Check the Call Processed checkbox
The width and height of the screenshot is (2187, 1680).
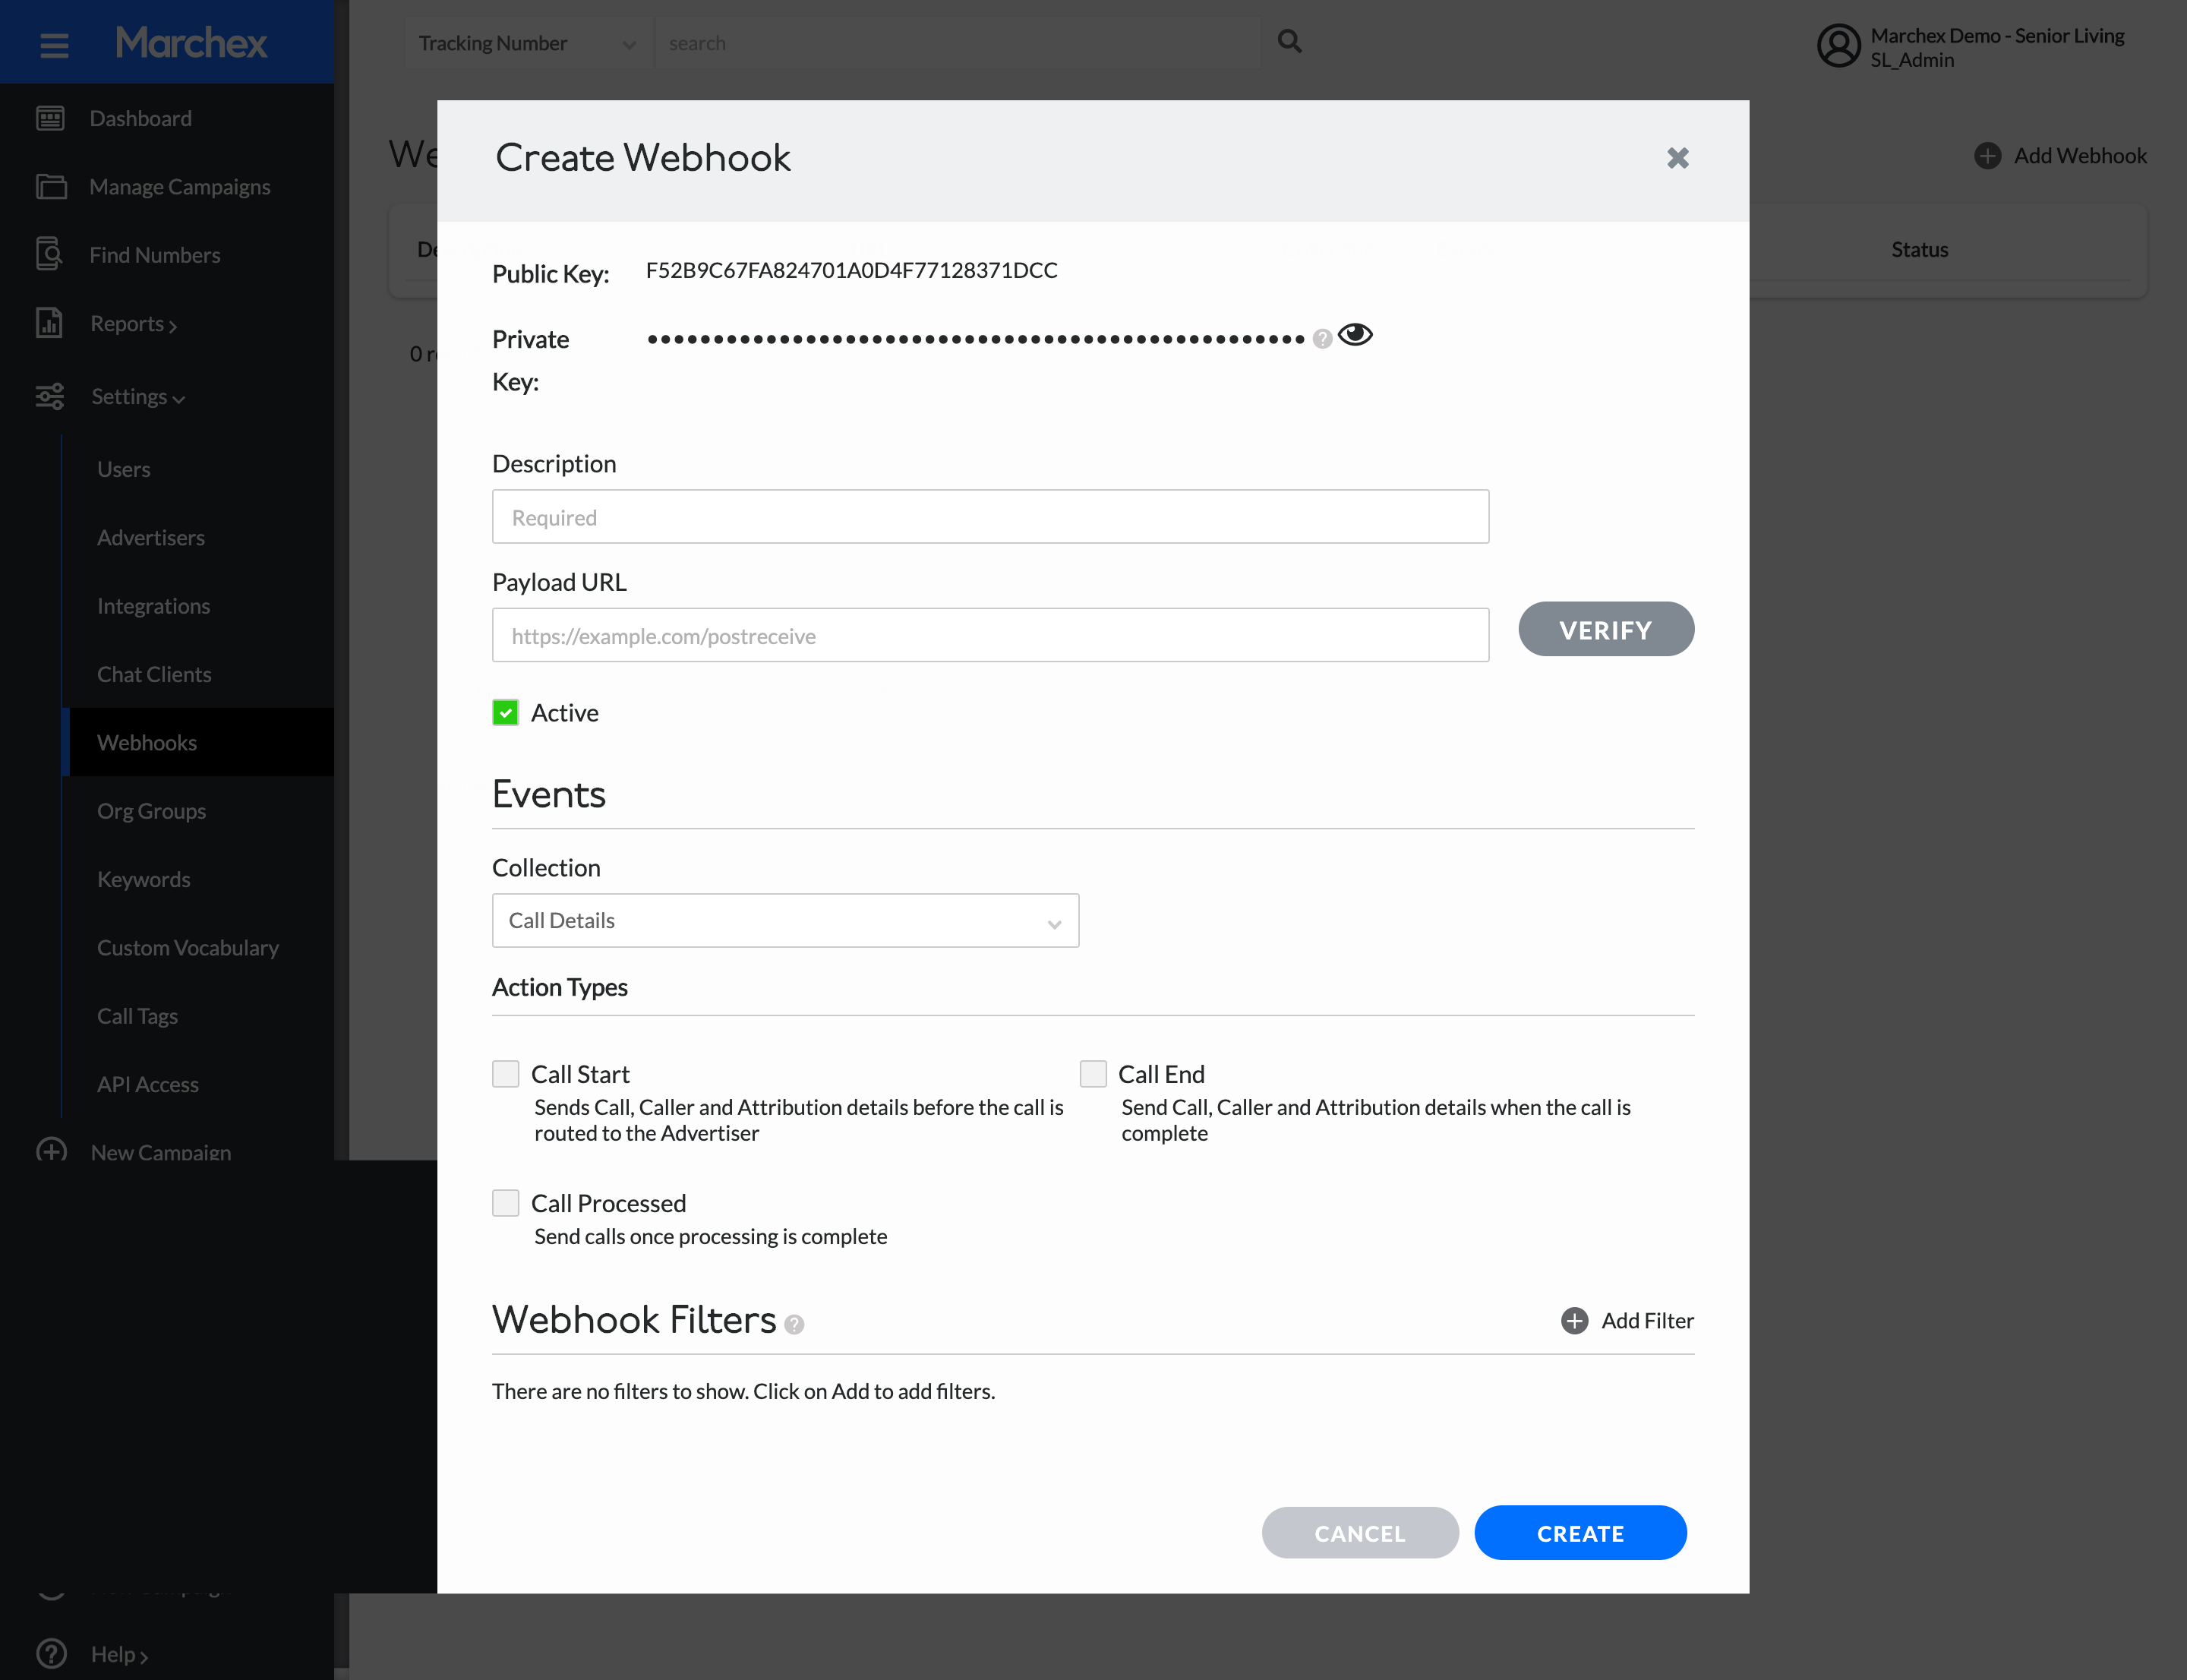tap(506, 1203)
